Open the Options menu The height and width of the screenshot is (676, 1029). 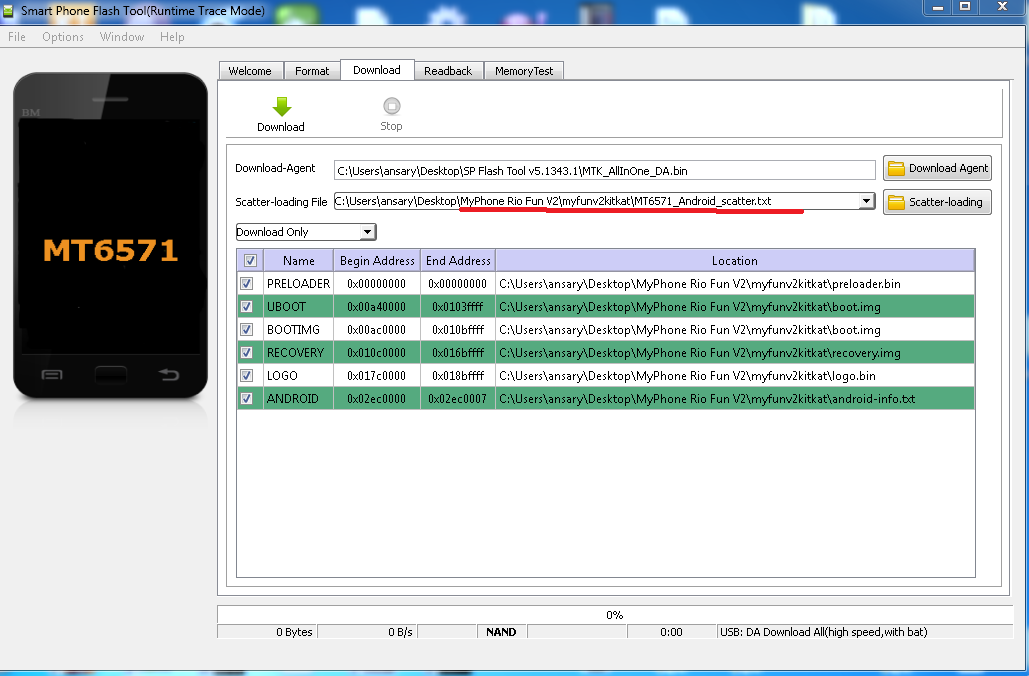pos(63,37)
